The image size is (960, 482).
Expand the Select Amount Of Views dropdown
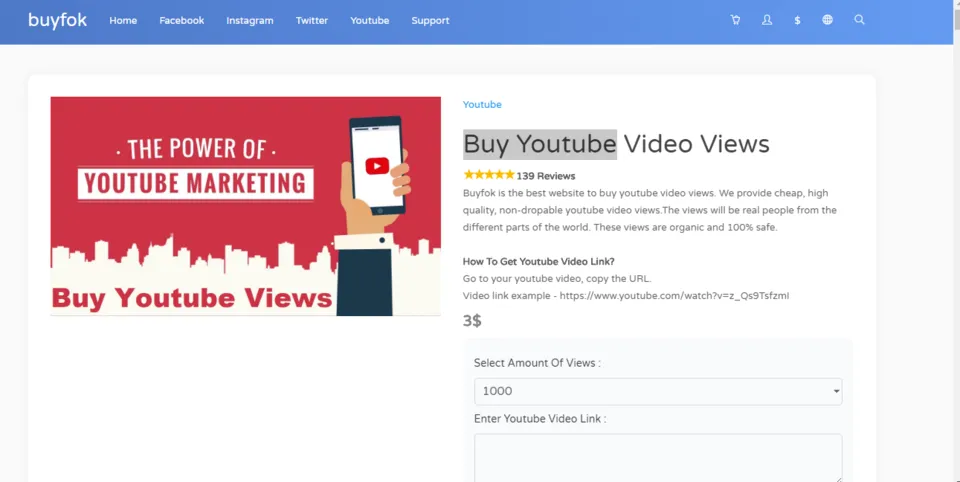click(x=658, y=391)
